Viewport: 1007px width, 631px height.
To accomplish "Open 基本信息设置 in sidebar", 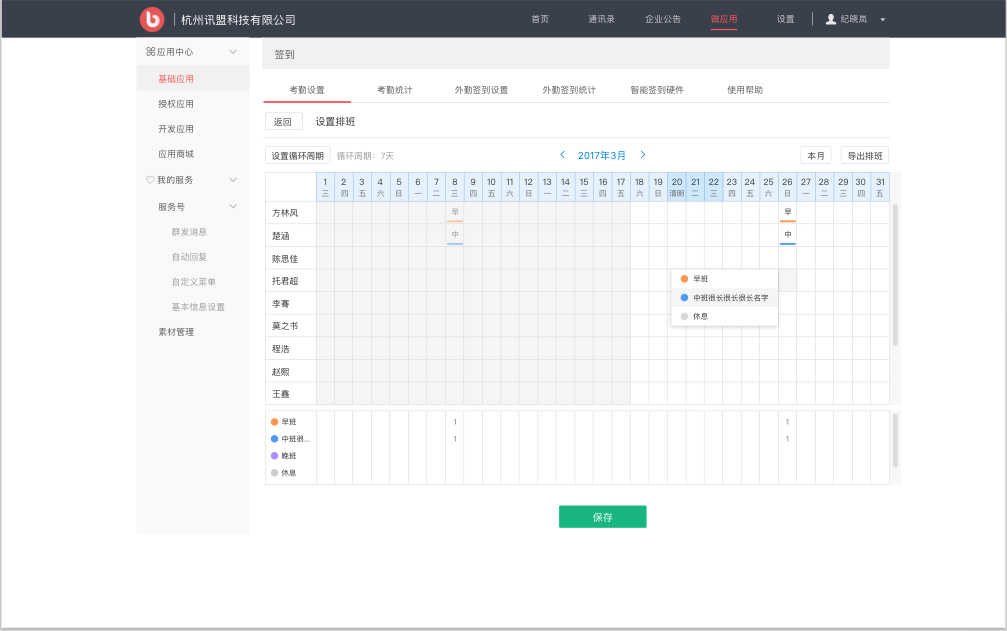I will [198, 307].
